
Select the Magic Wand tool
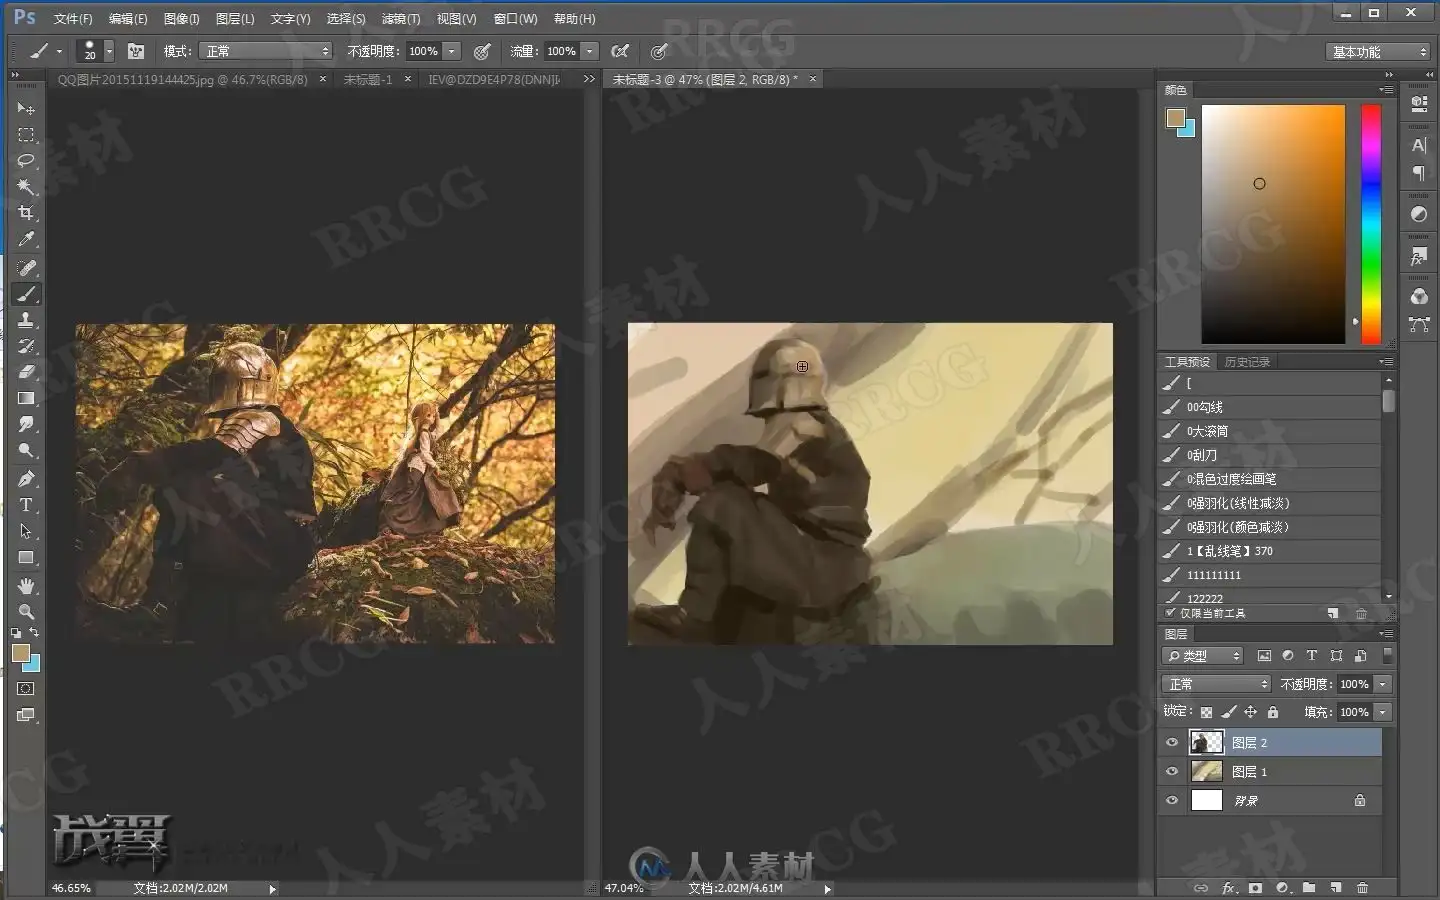tap(26, 186)
